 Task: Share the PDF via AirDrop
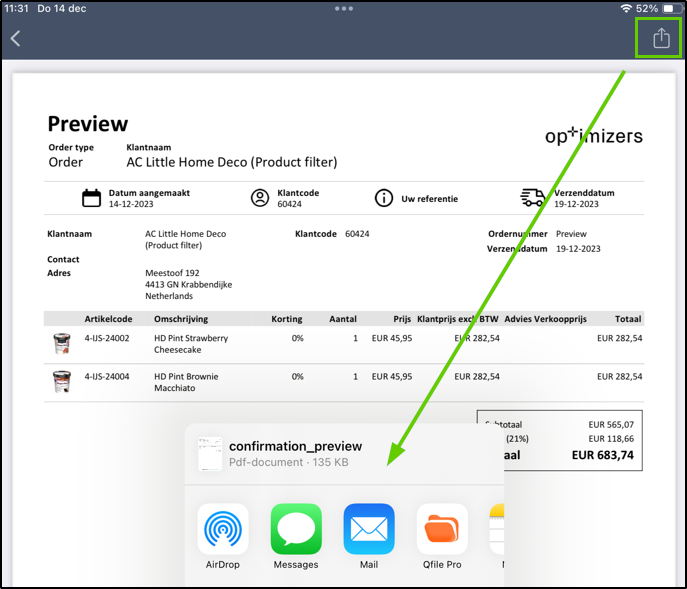point(223,529)
